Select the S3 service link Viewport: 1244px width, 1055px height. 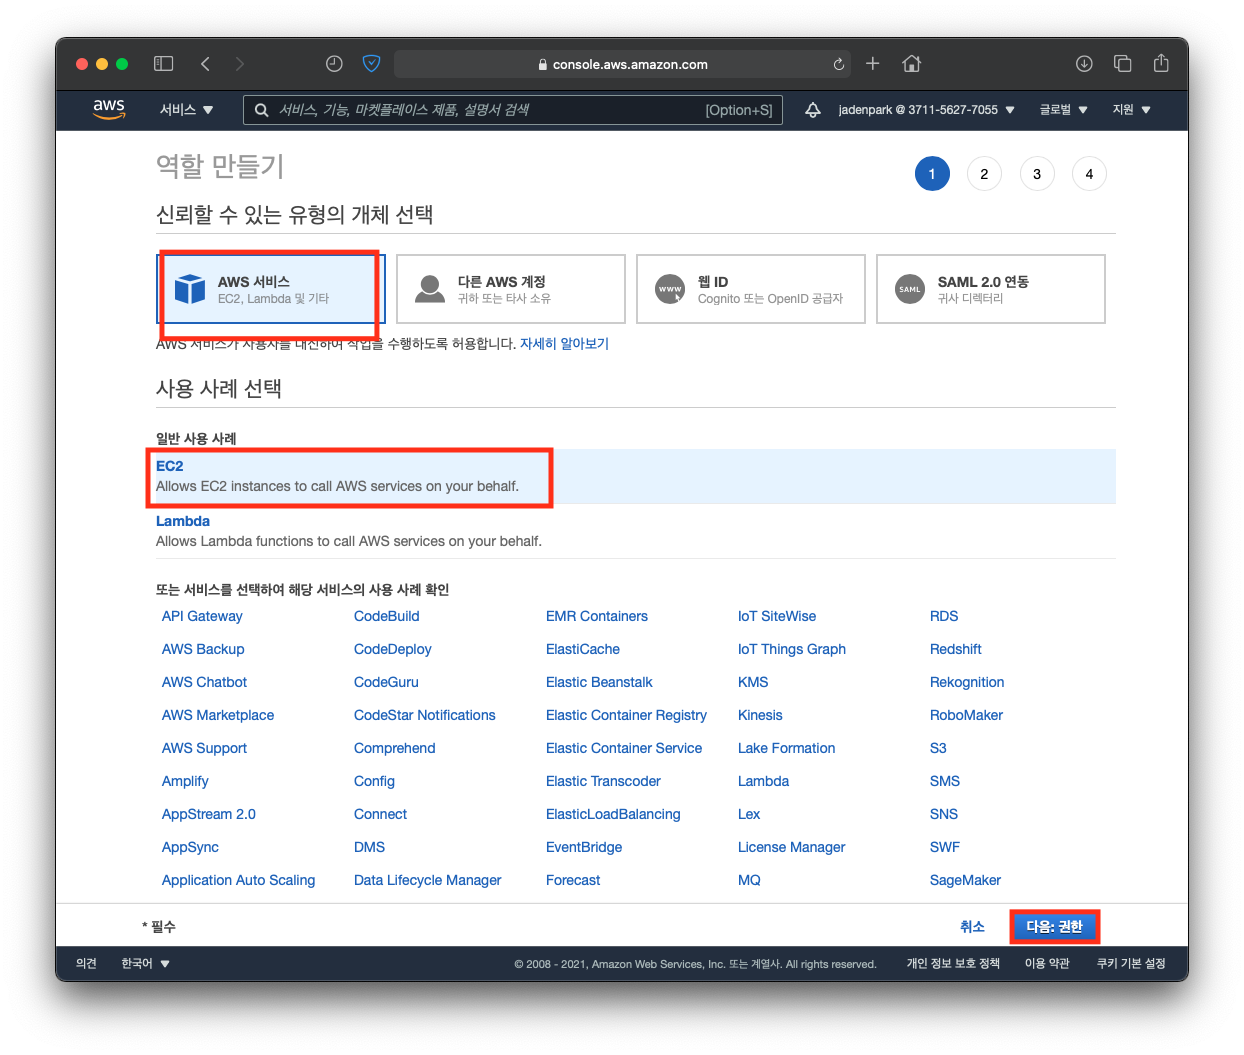click(938, 748)
